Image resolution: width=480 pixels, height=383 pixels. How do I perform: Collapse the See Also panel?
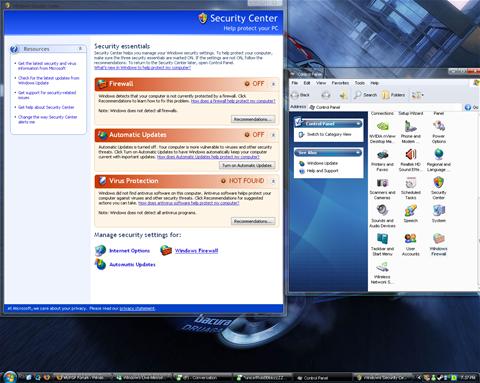click(x=358, y=153)
